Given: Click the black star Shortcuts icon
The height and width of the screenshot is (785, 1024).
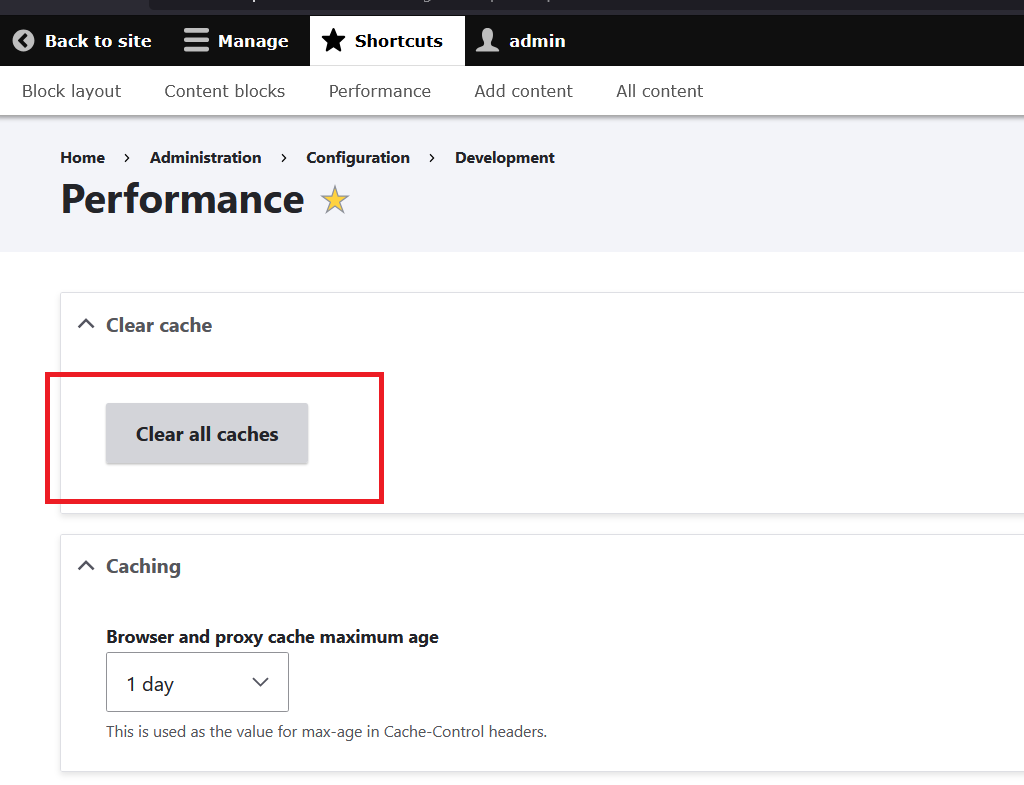Looking at the screenshot, I should coord(333,41).
